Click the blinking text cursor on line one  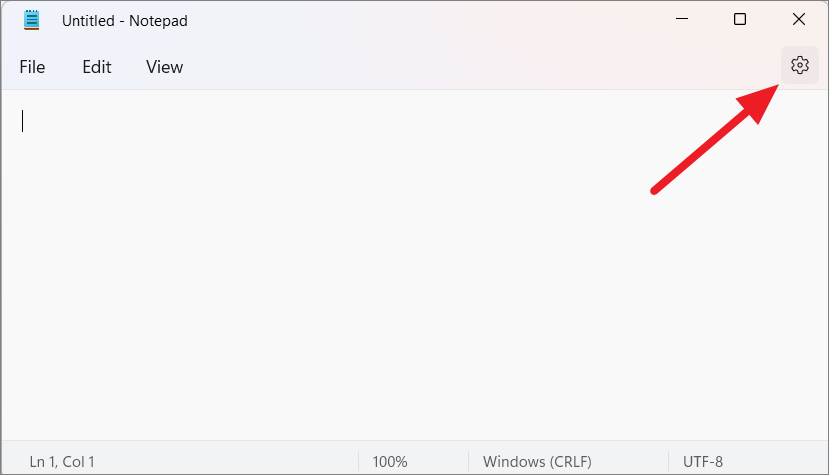coord(22,121)
